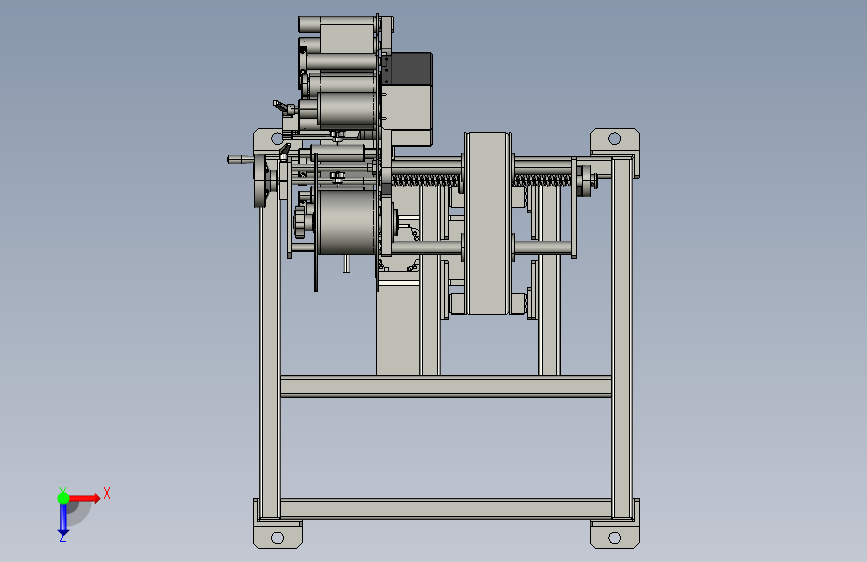This screenshot has width=867, height=562.
Task: Select the middle horizontal frame crossbar
Action: 446,386
